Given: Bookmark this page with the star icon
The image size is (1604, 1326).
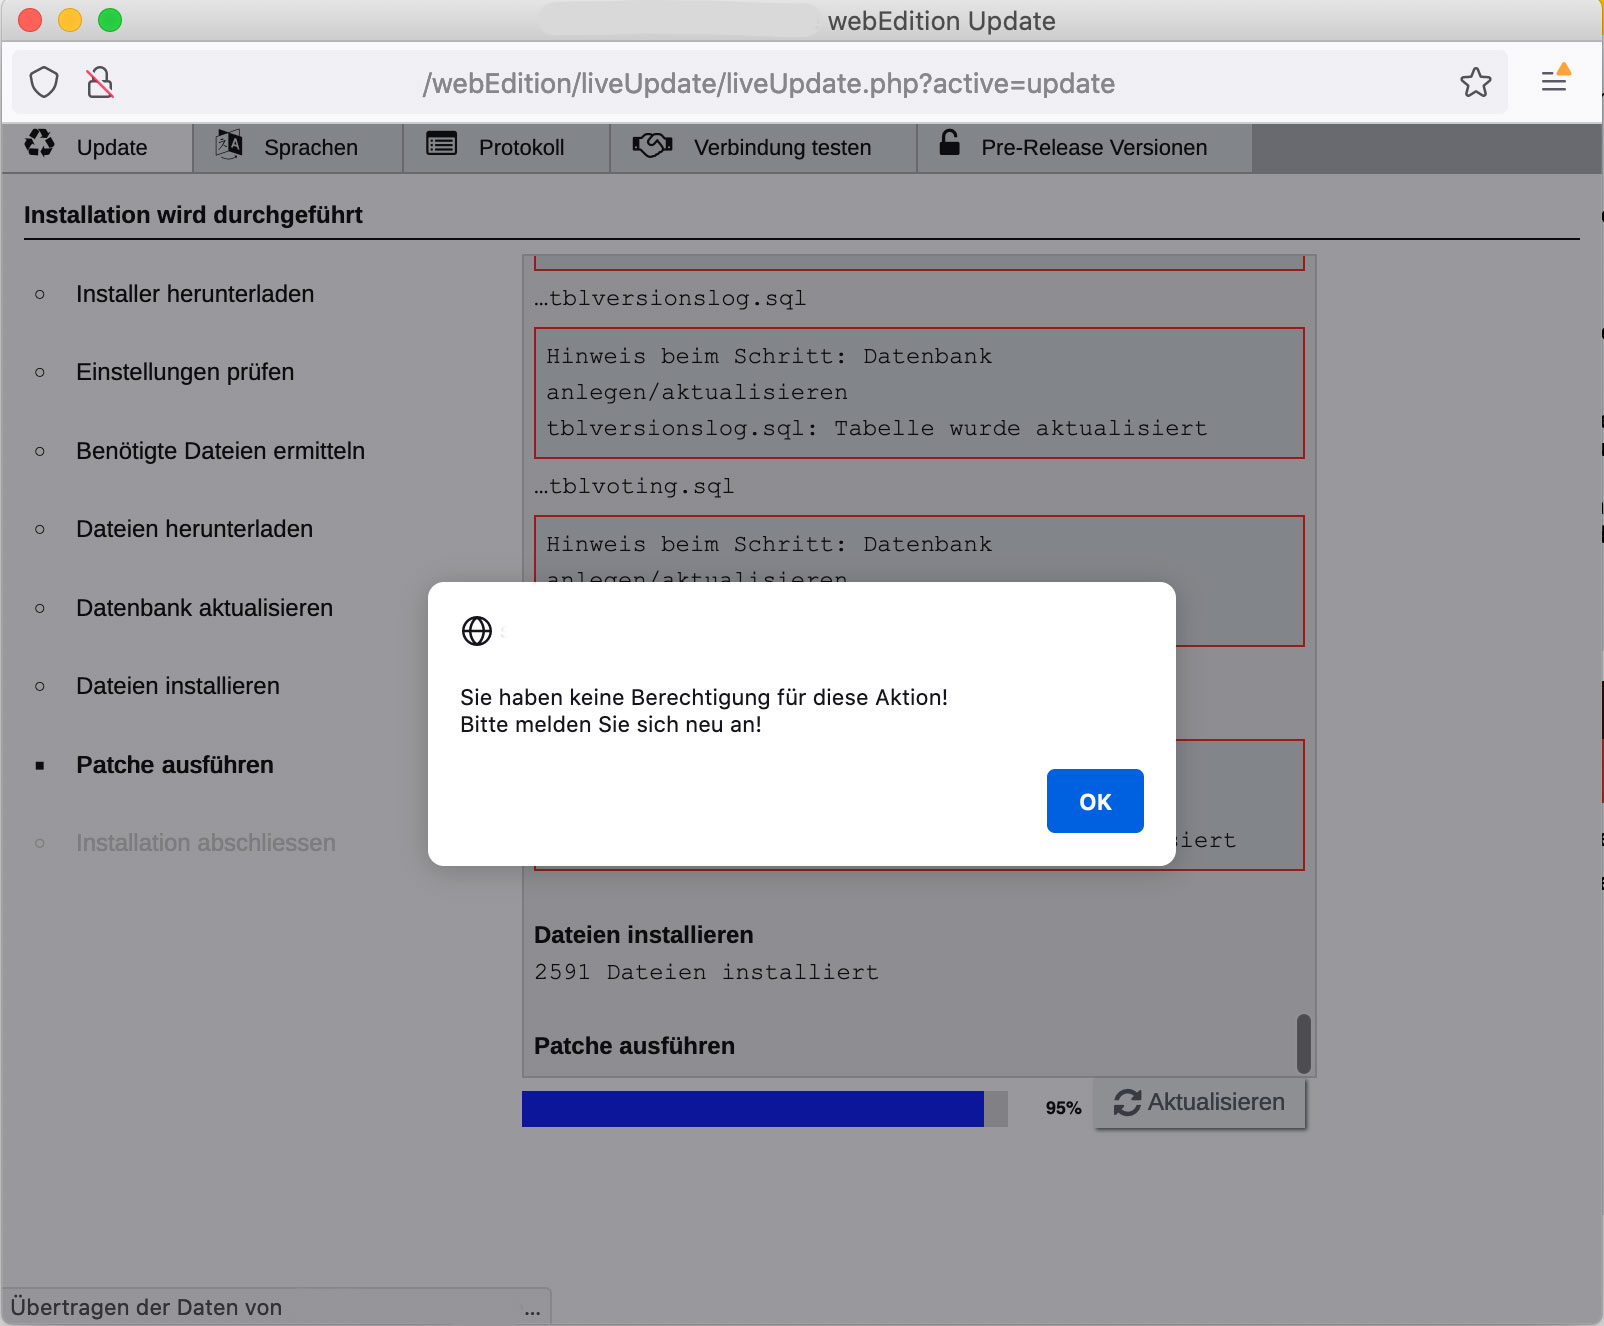Looking at the screenshot, I should [x=1475, y=82].
